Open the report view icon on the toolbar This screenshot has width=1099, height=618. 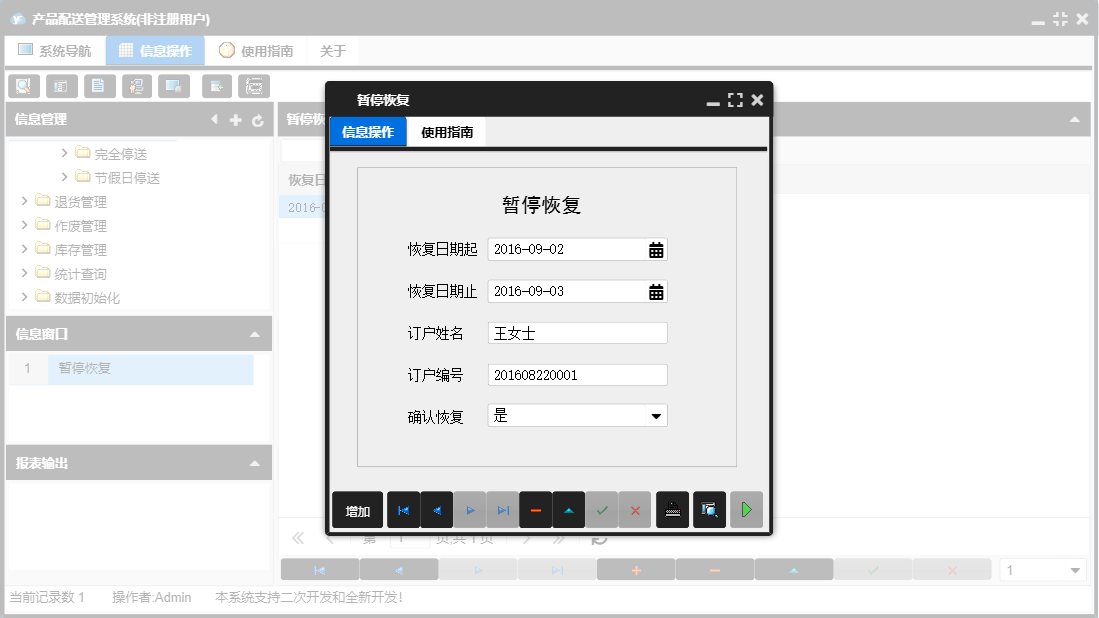[x=61, y=86]
